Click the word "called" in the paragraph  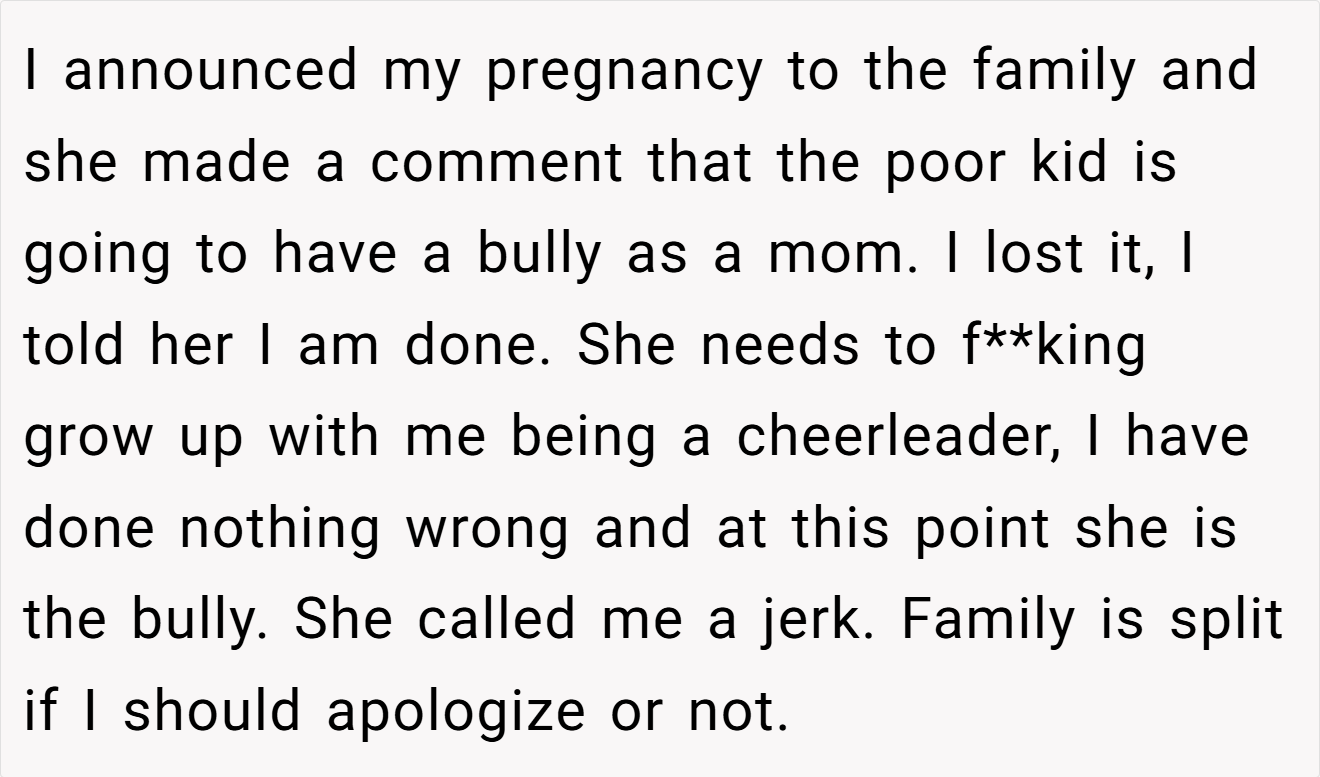coord(496,621)
